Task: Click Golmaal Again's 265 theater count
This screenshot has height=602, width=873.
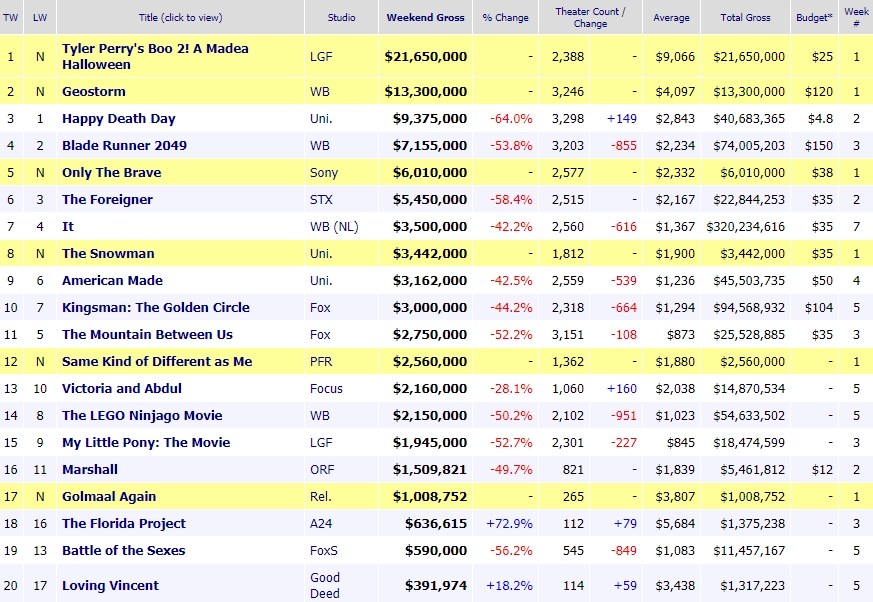Action: click(573, 497)
